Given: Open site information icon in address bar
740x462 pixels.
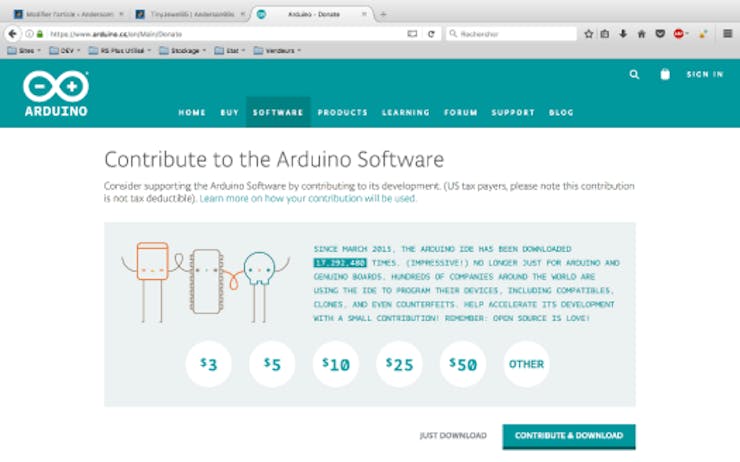Looking at the screenshot, I should (29, 34).
